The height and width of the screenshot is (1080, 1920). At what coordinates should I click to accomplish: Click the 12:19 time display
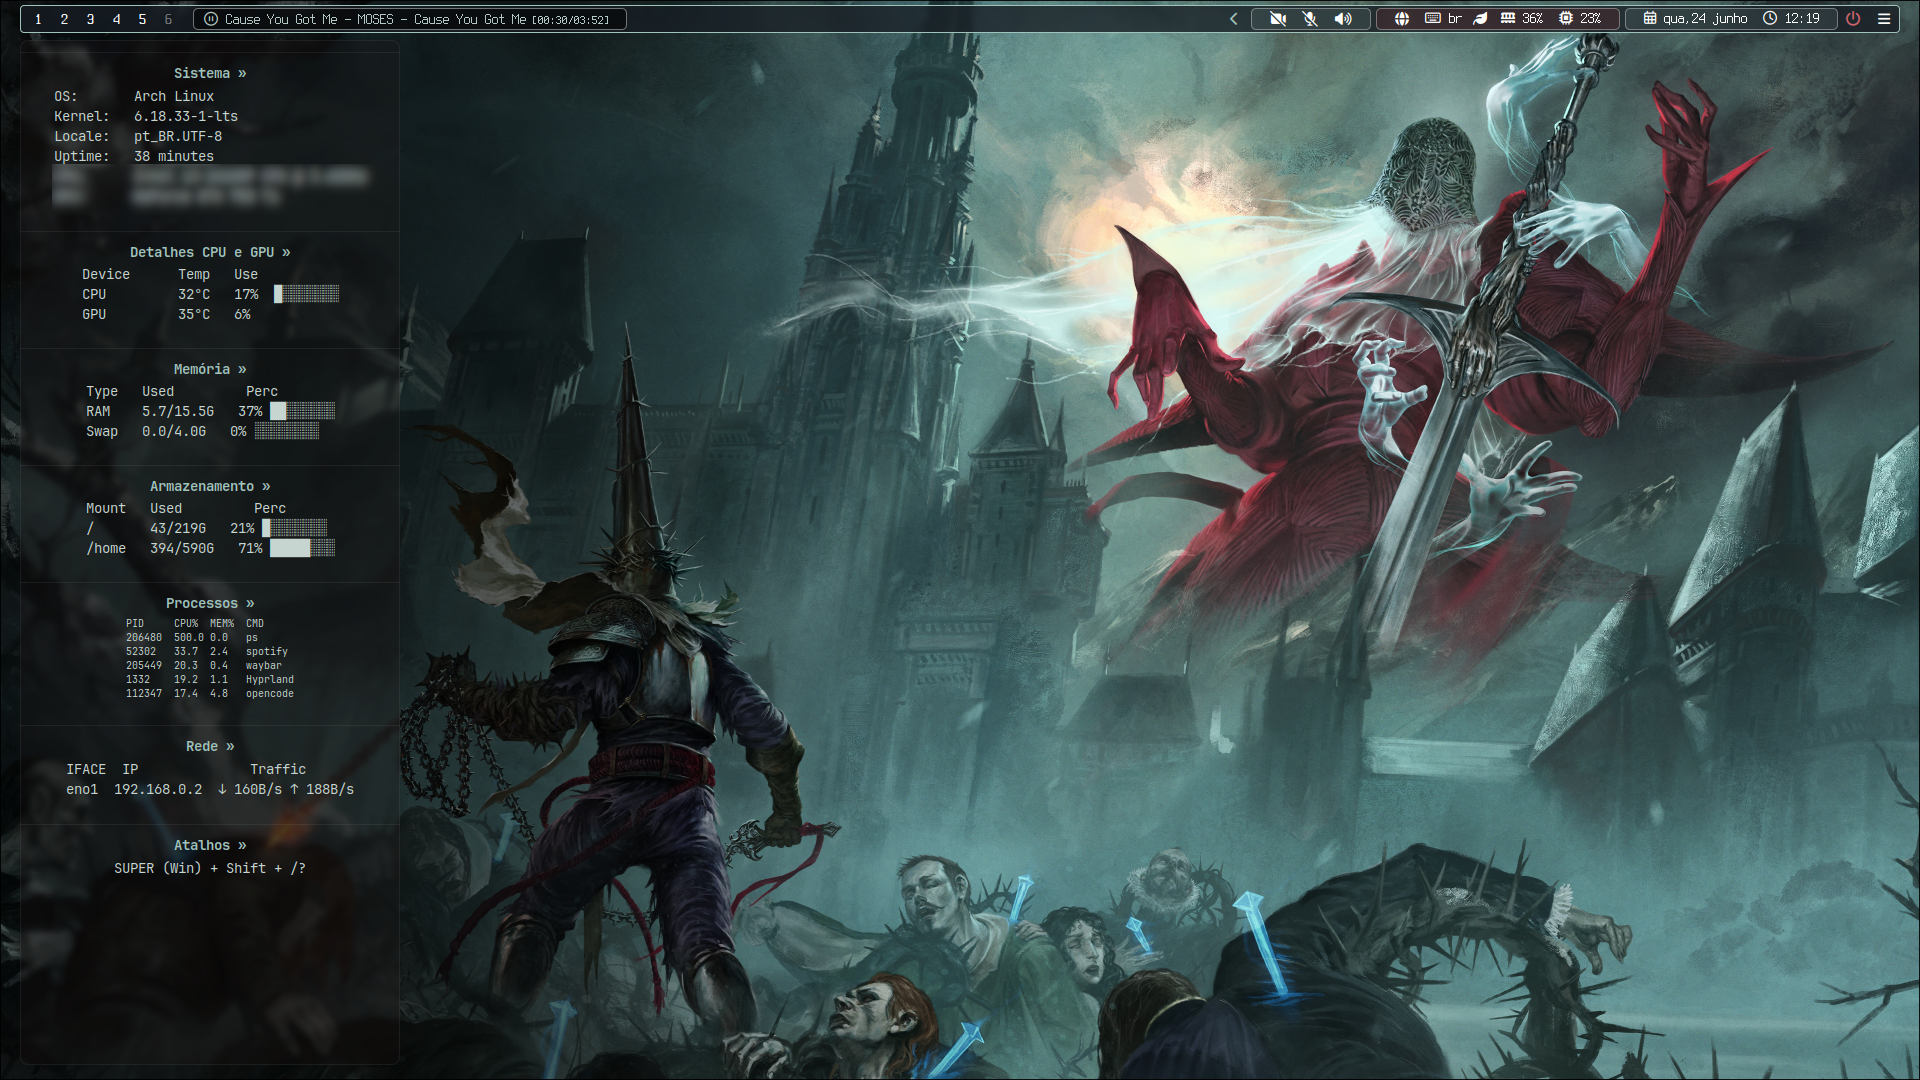coord(1802,19)
